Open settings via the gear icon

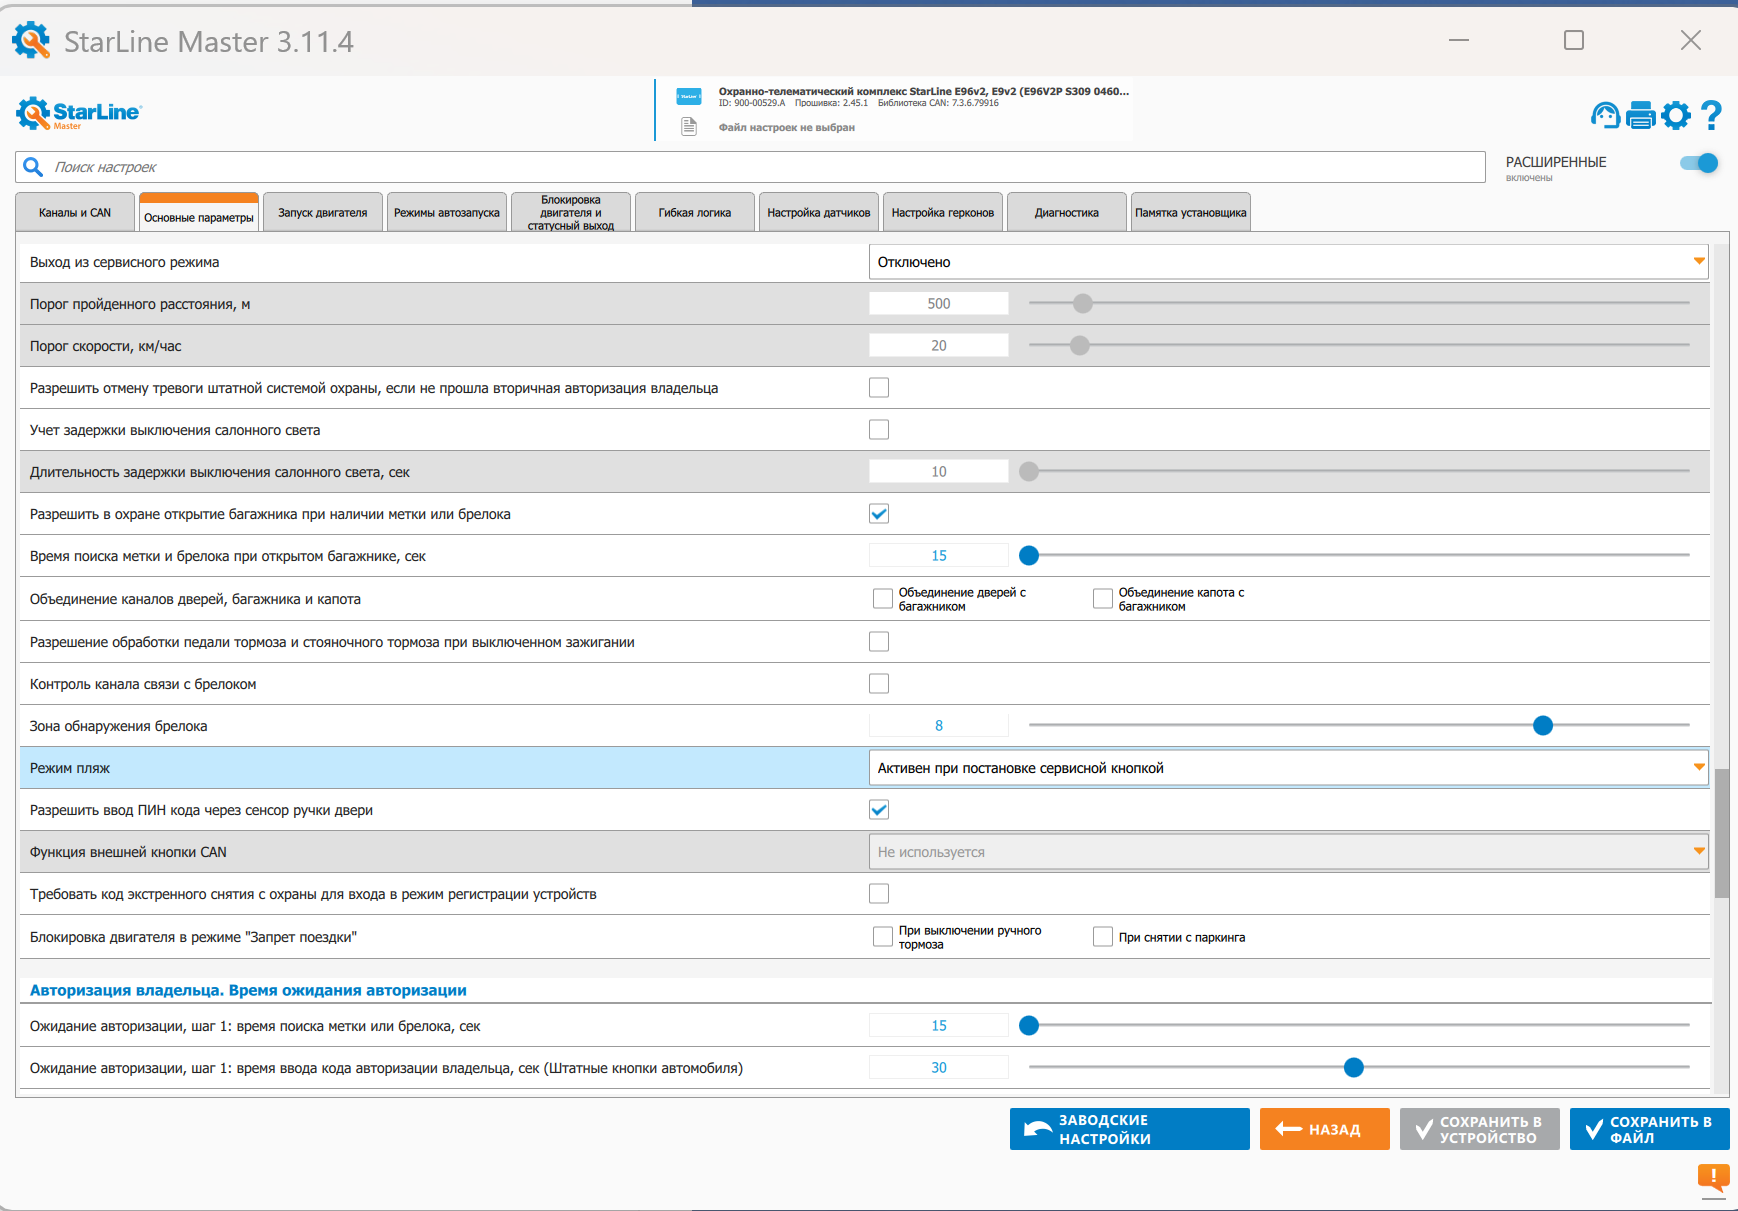[1676, 116]
